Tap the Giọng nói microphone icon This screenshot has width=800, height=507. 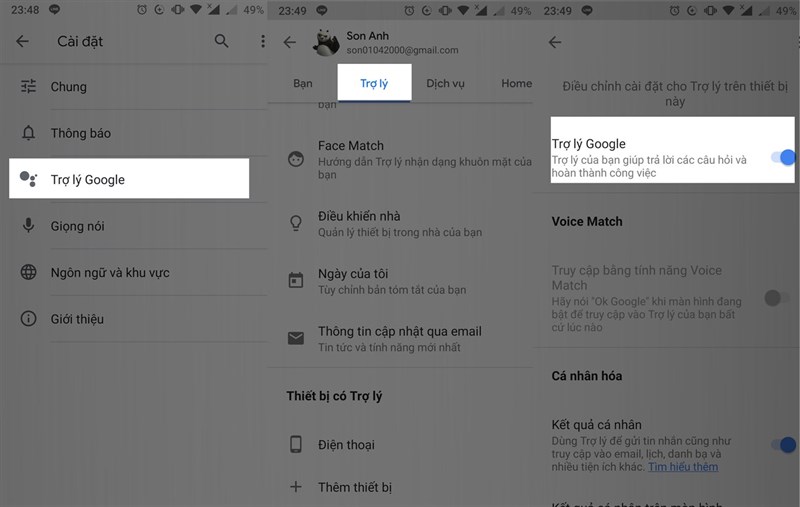point(29,225)
